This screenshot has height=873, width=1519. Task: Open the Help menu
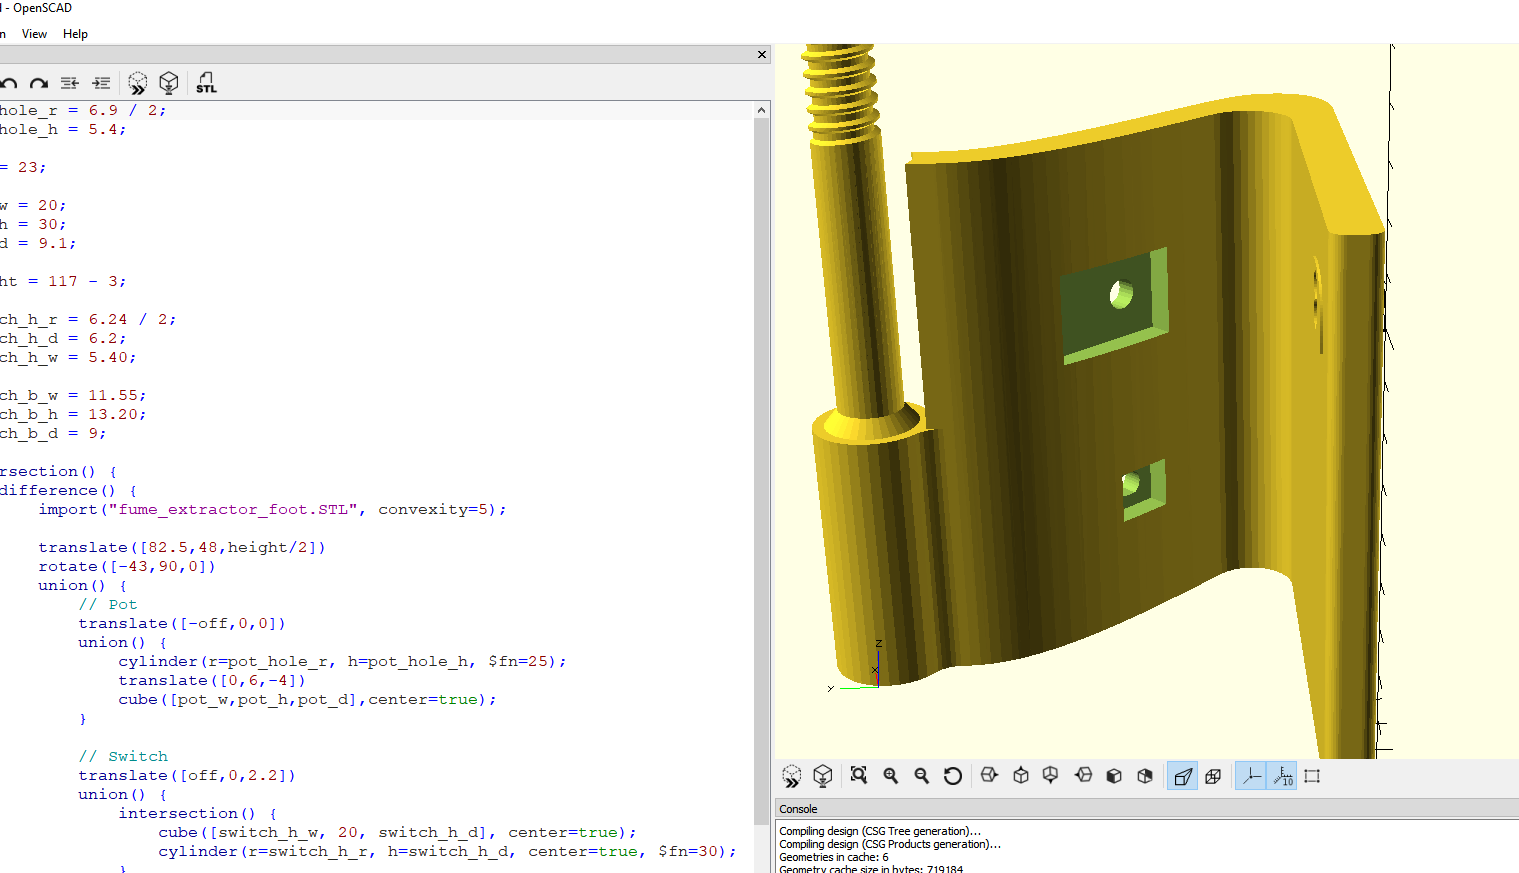[75, 34]
